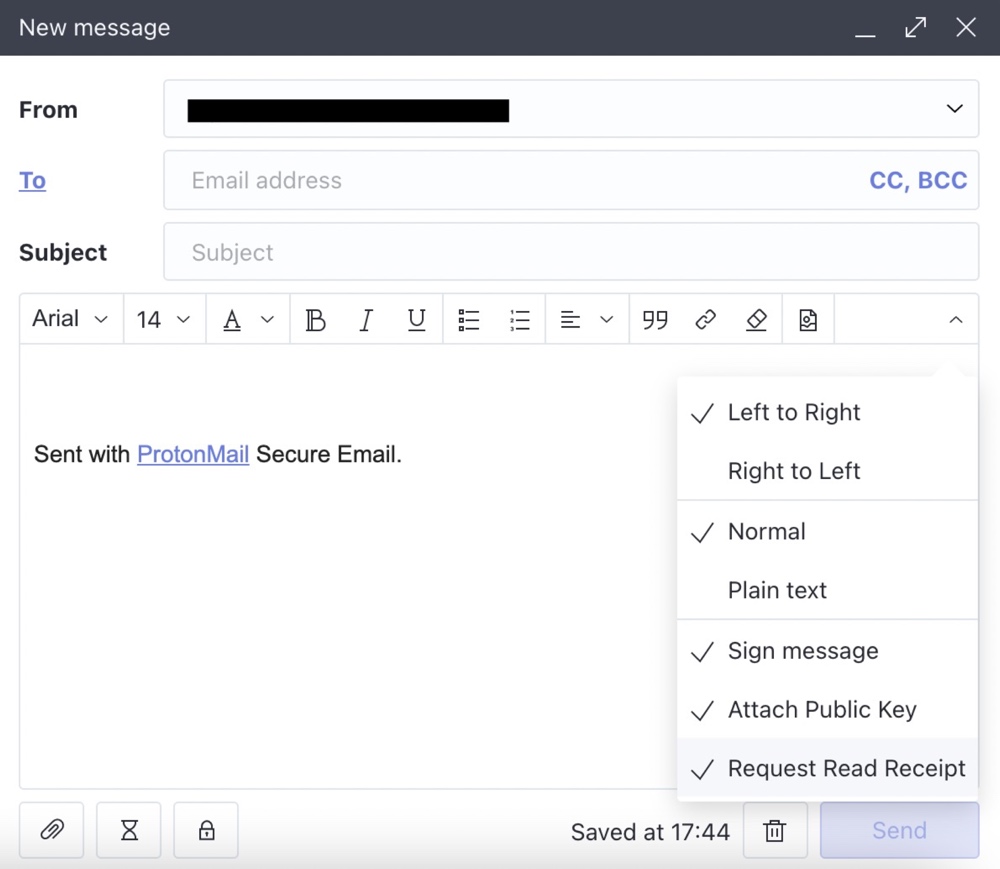Open the alignment options dropdown arrow
Viewport: 1000px width, 869px height.
(x=607, y=319)
